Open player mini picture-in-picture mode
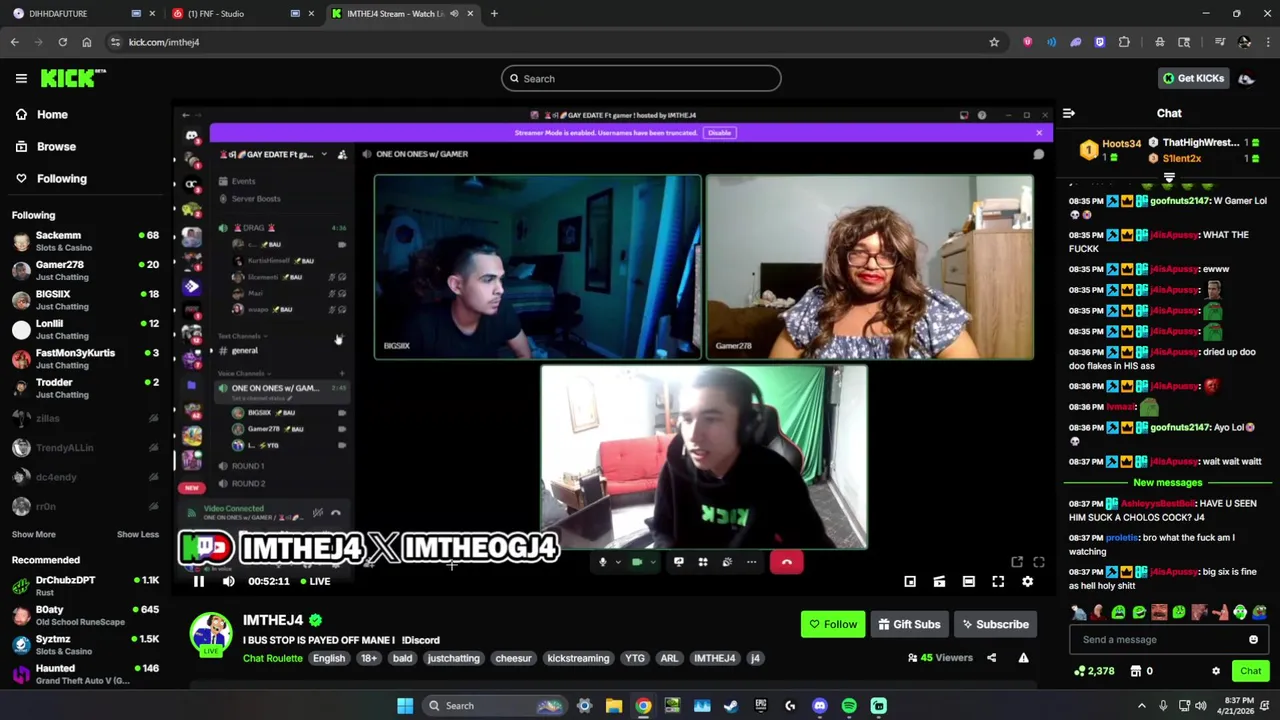 910,581
